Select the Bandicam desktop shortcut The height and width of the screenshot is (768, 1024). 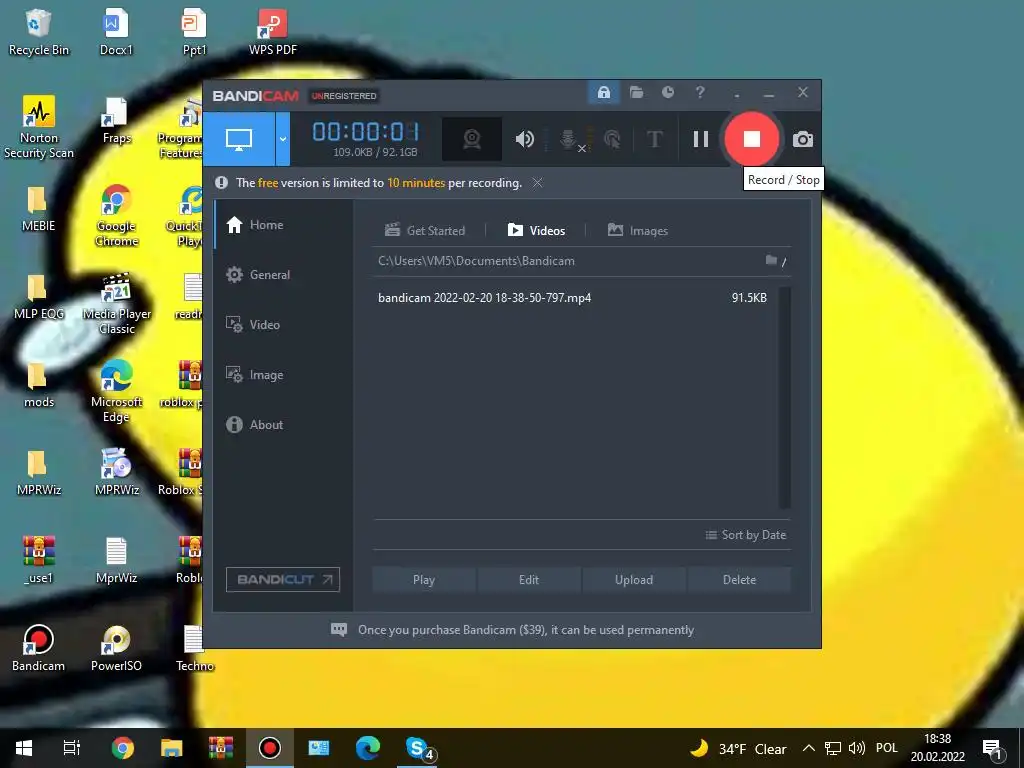39,648
